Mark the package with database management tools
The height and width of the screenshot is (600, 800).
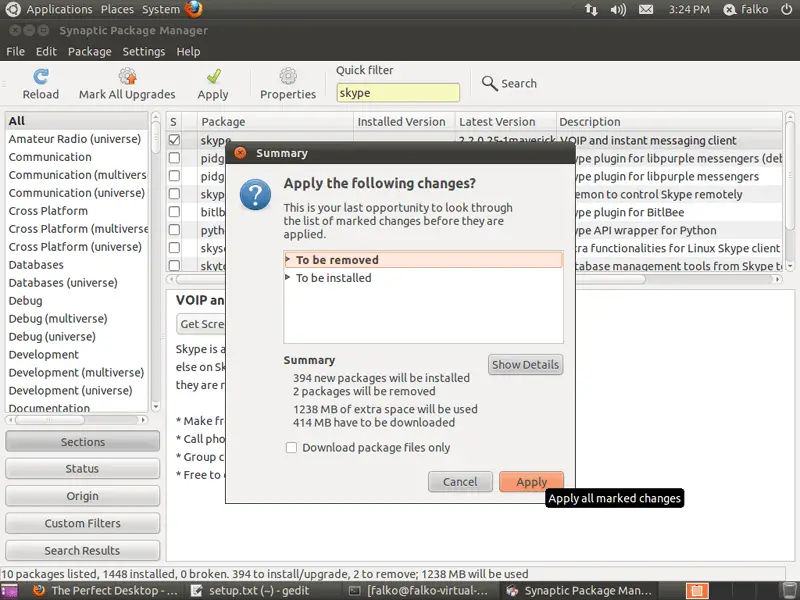click(x=174, y=265)
